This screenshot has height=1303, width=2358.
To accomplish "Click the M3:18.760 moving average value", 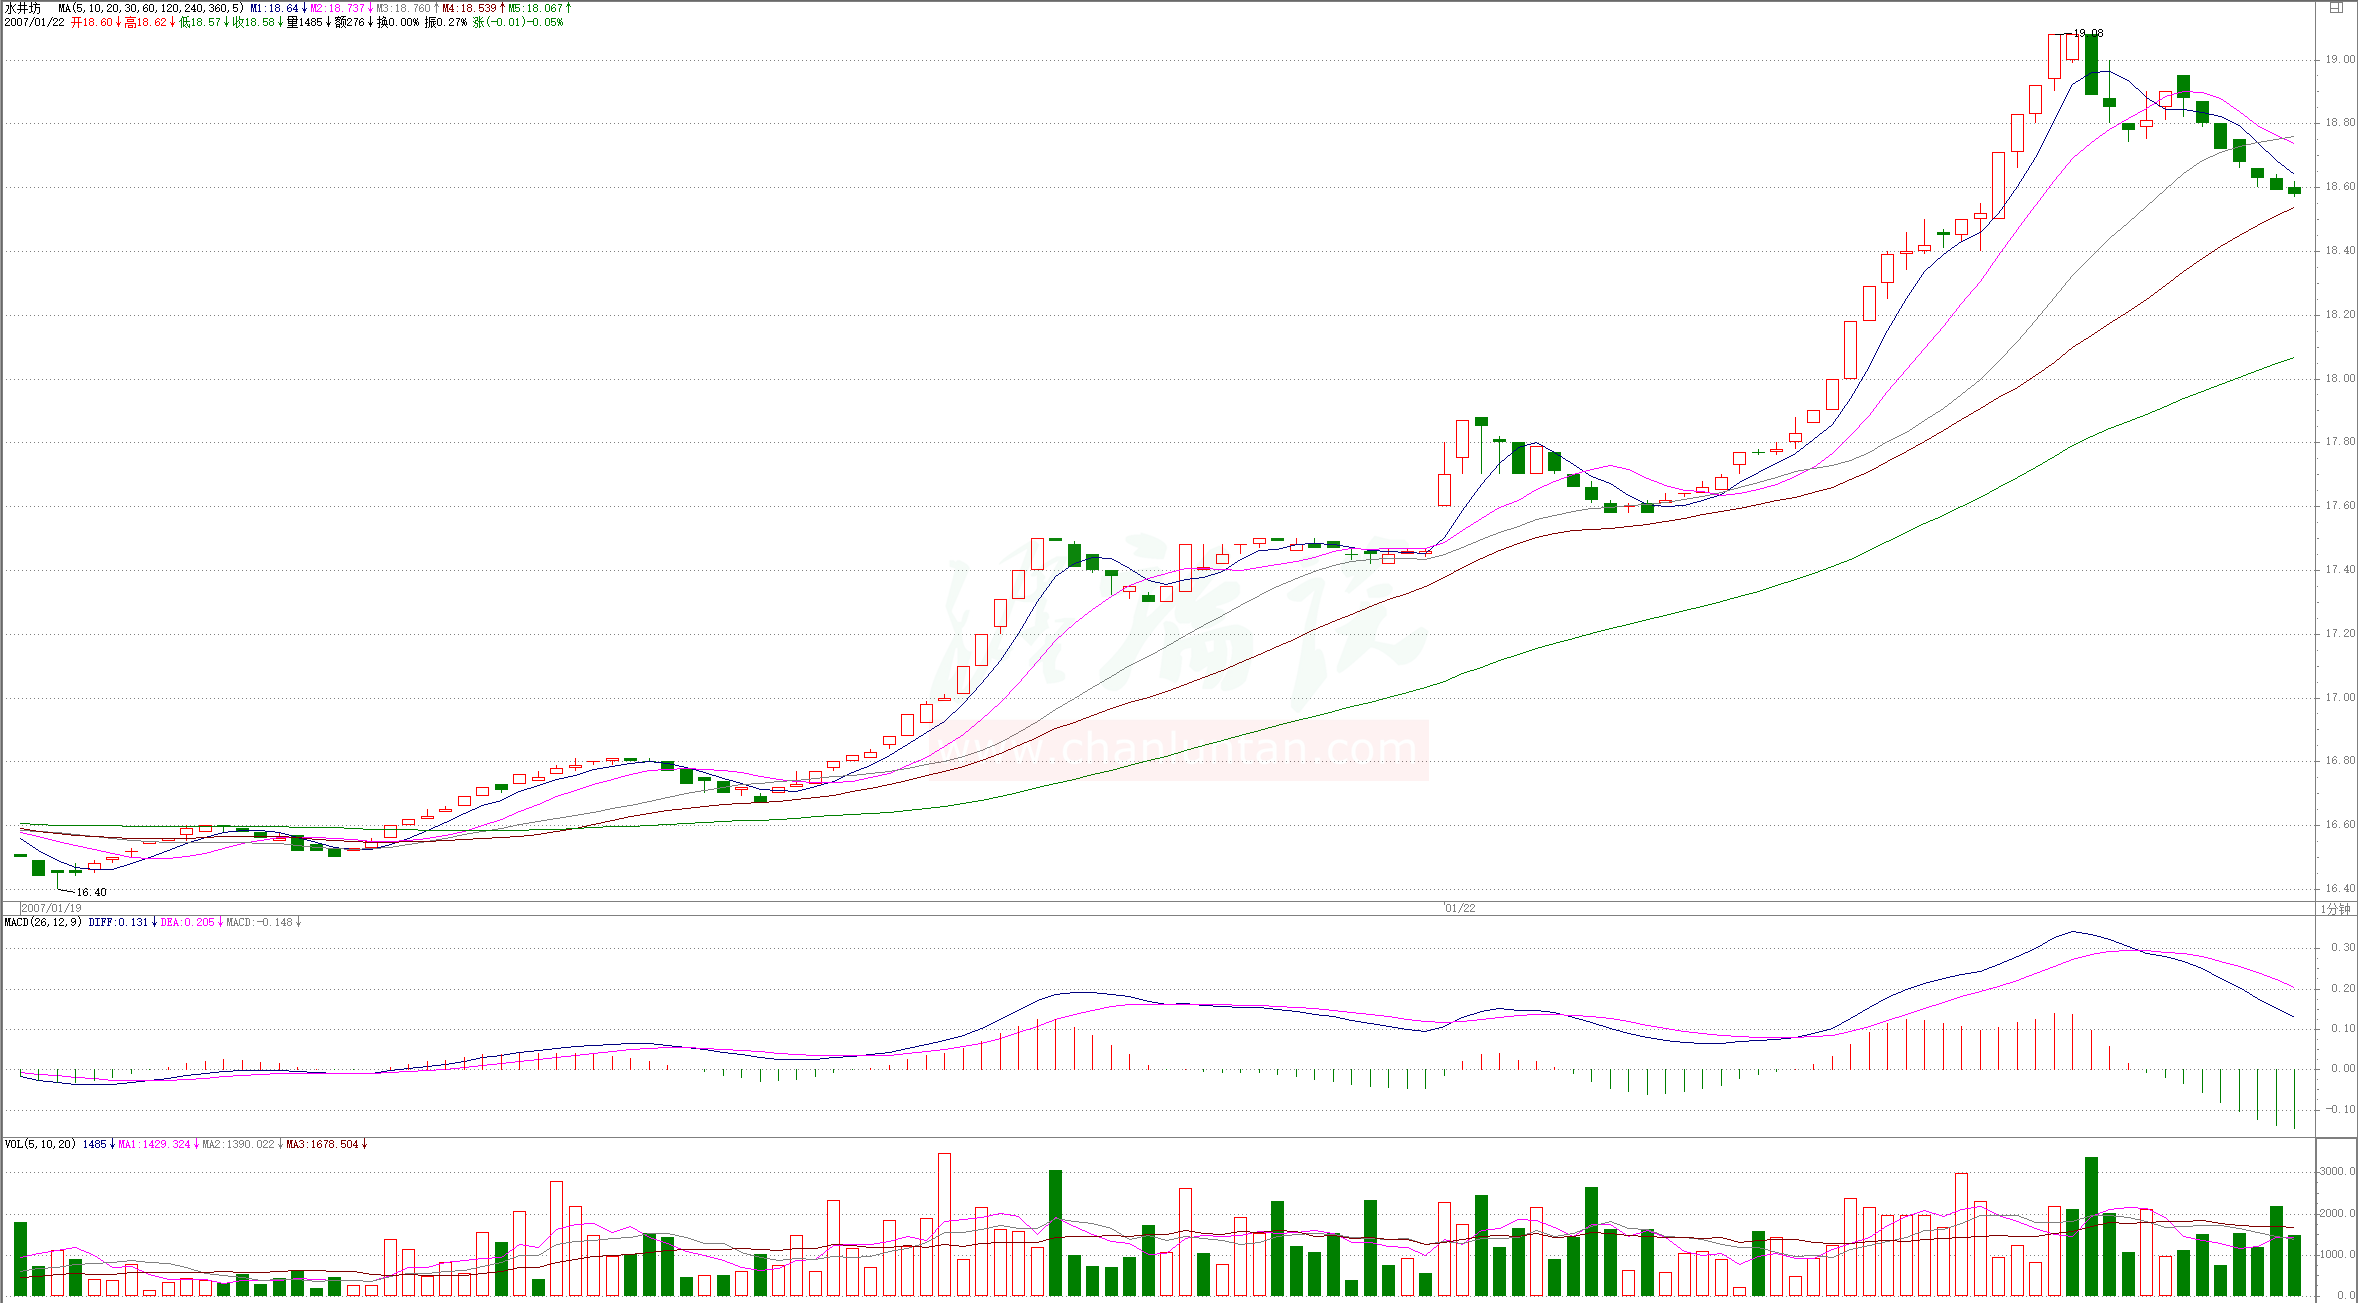I will (403, 8).
